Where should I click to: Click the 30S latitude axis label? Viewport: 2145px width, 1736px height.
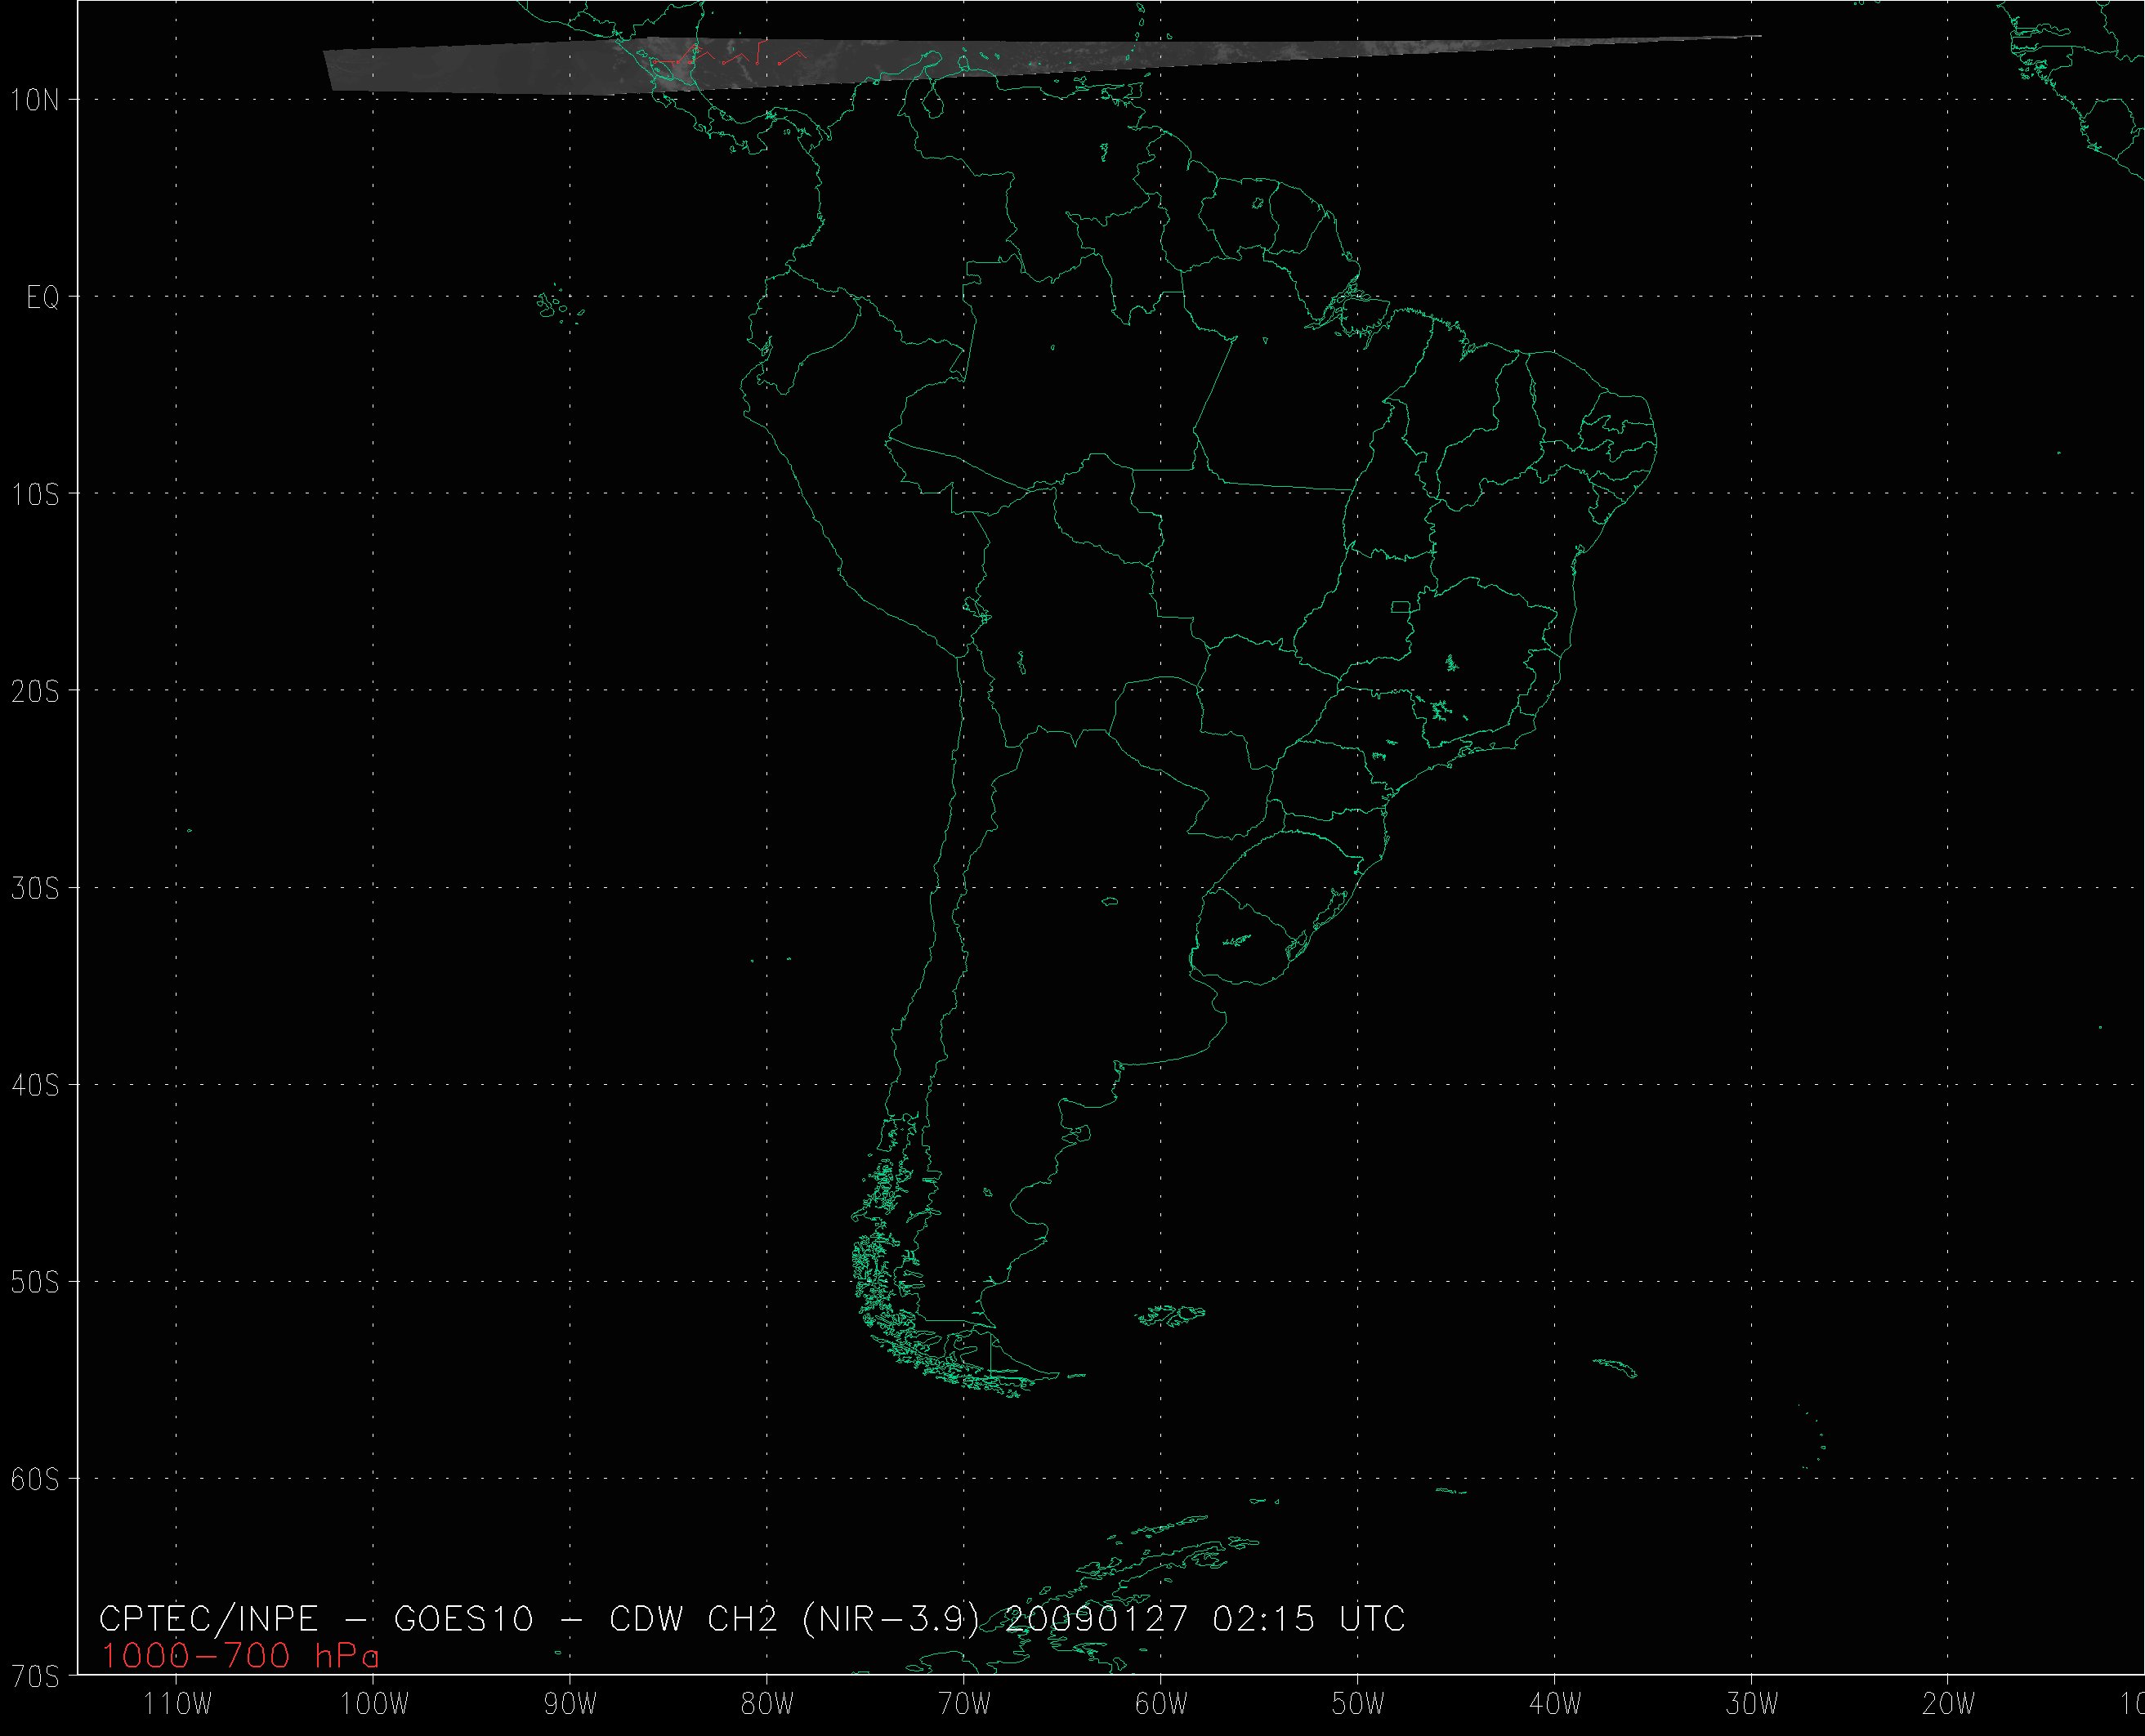(35, 889)
